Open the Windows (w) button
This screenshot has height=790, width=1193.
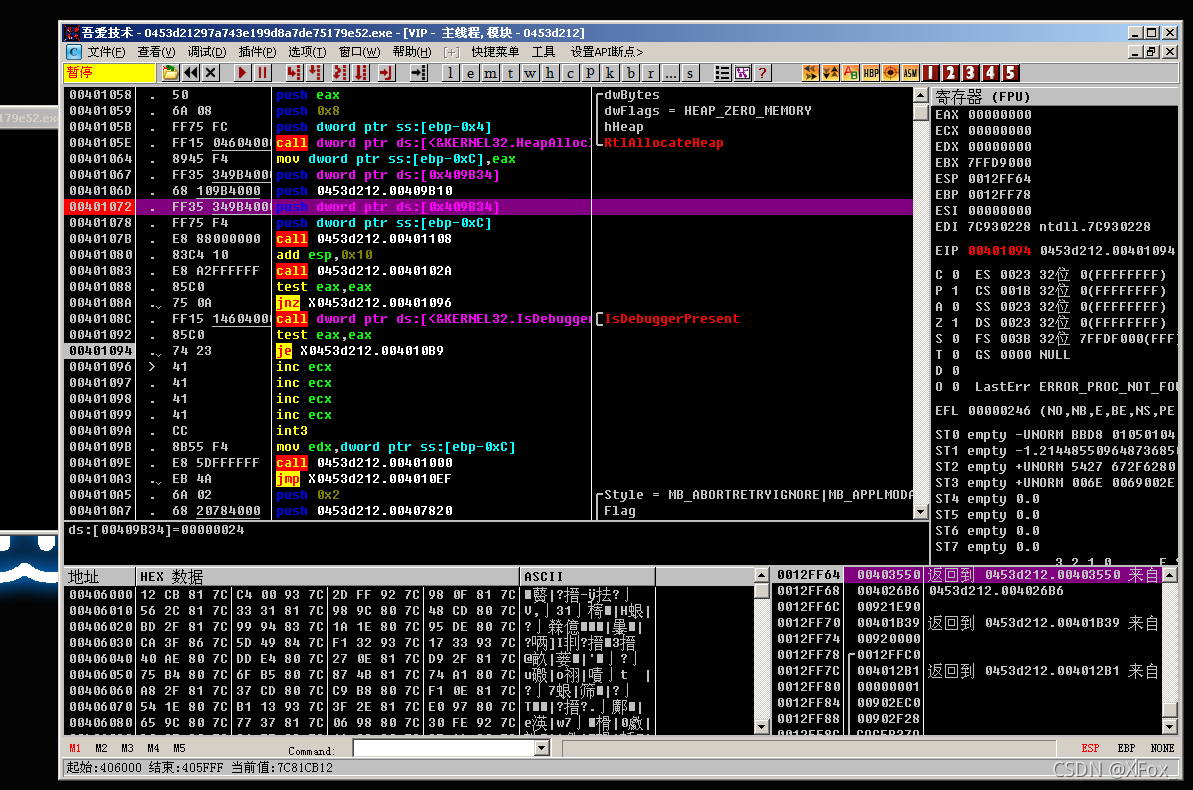point(530,73)
